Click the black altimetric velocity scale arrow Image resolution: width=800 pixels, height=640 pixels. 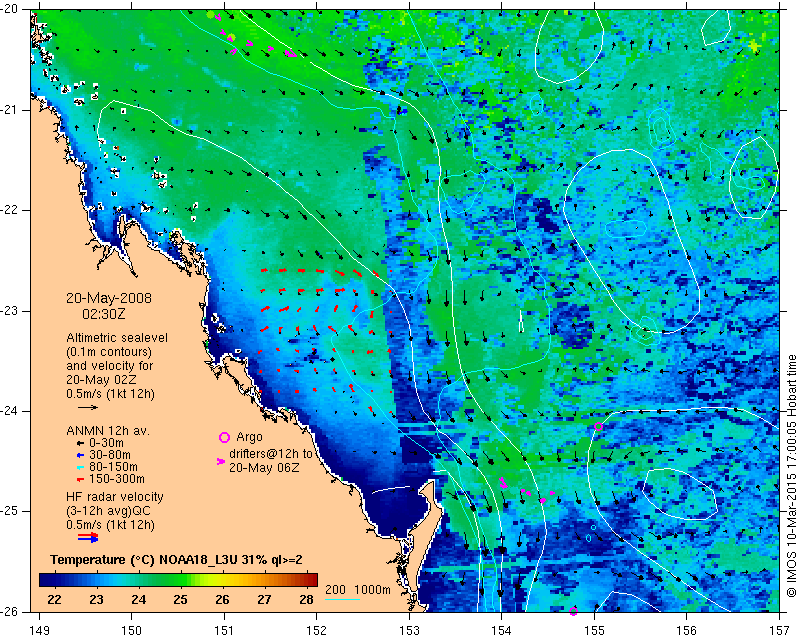click(88, 407)
